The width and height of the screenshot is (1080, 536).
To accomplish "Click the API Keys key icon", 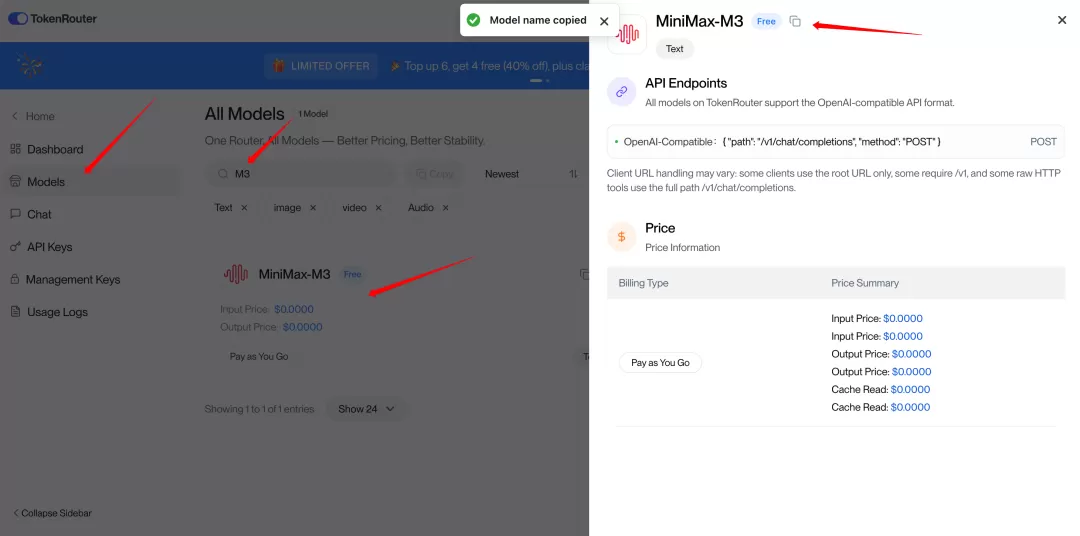I will click(x=15, y=247).
